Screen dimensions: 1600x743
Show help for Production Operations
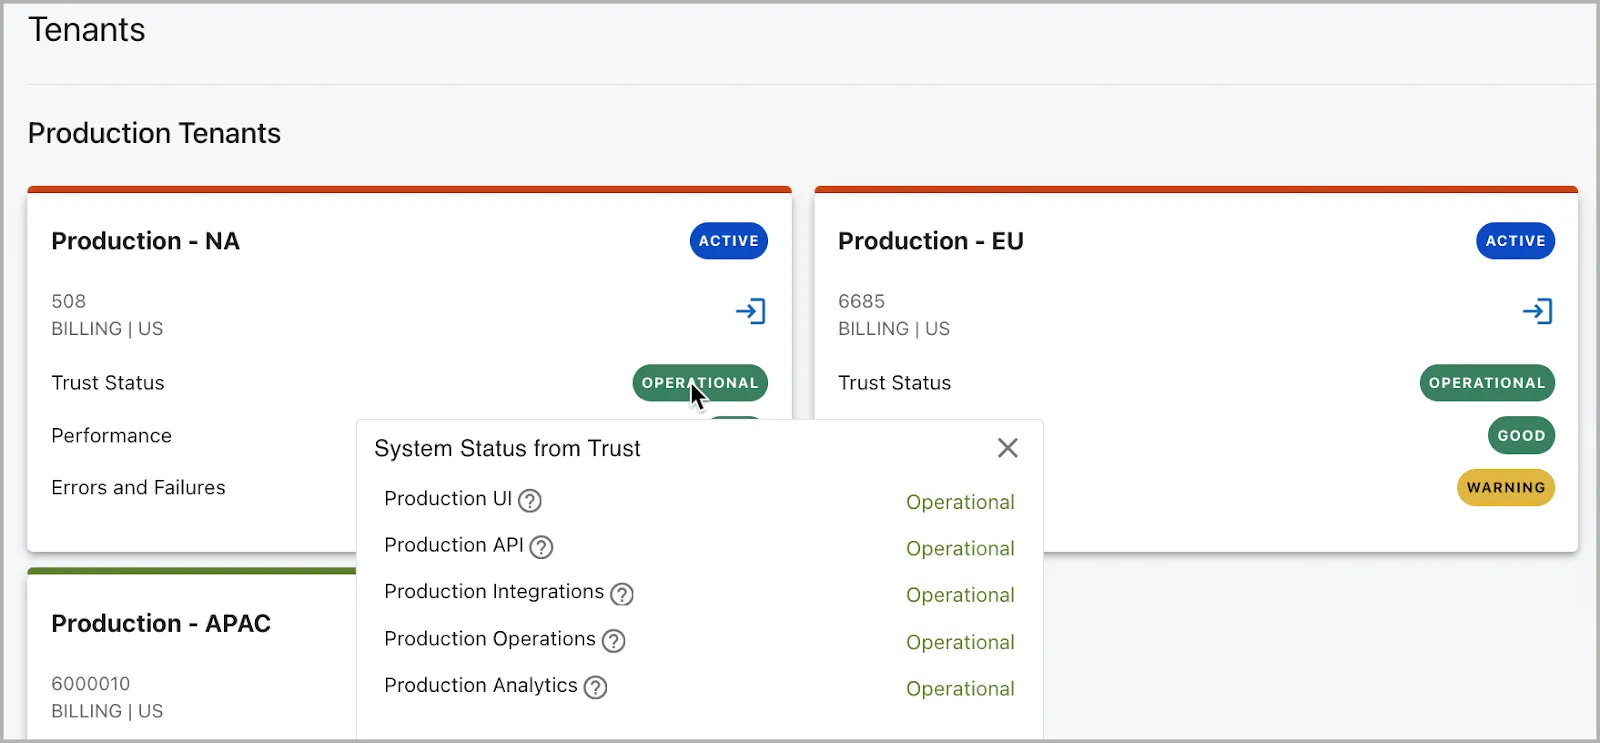[614, 641]
